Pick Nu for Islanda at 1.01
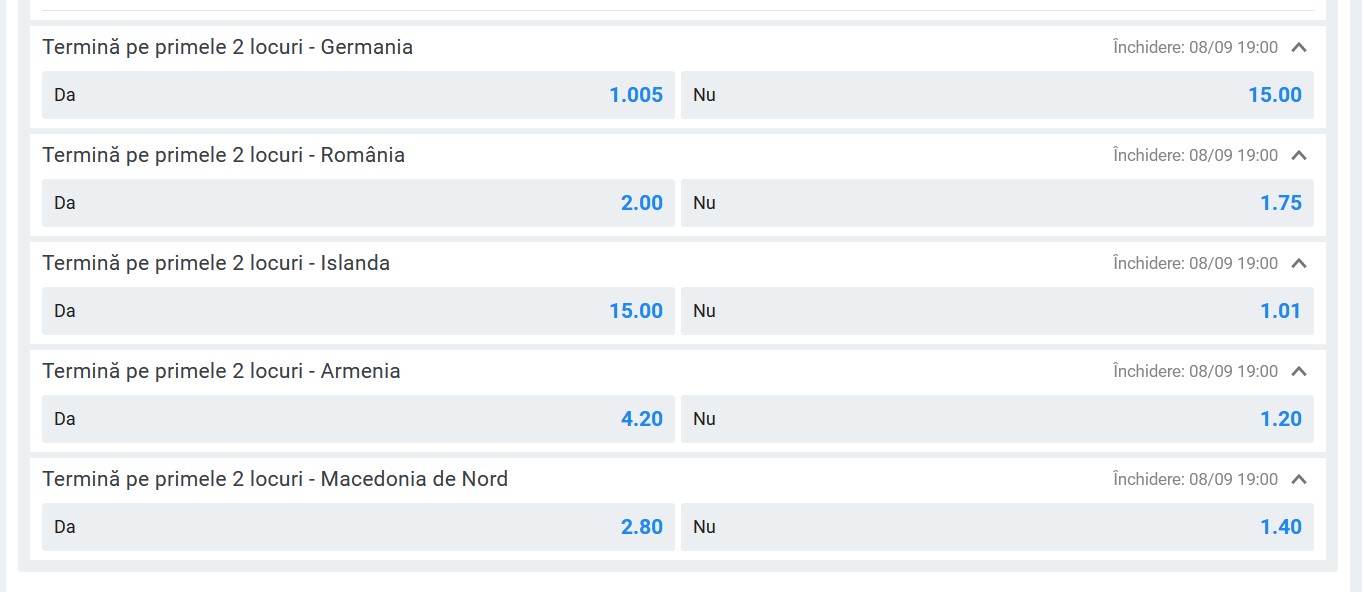 coord(997,311)
